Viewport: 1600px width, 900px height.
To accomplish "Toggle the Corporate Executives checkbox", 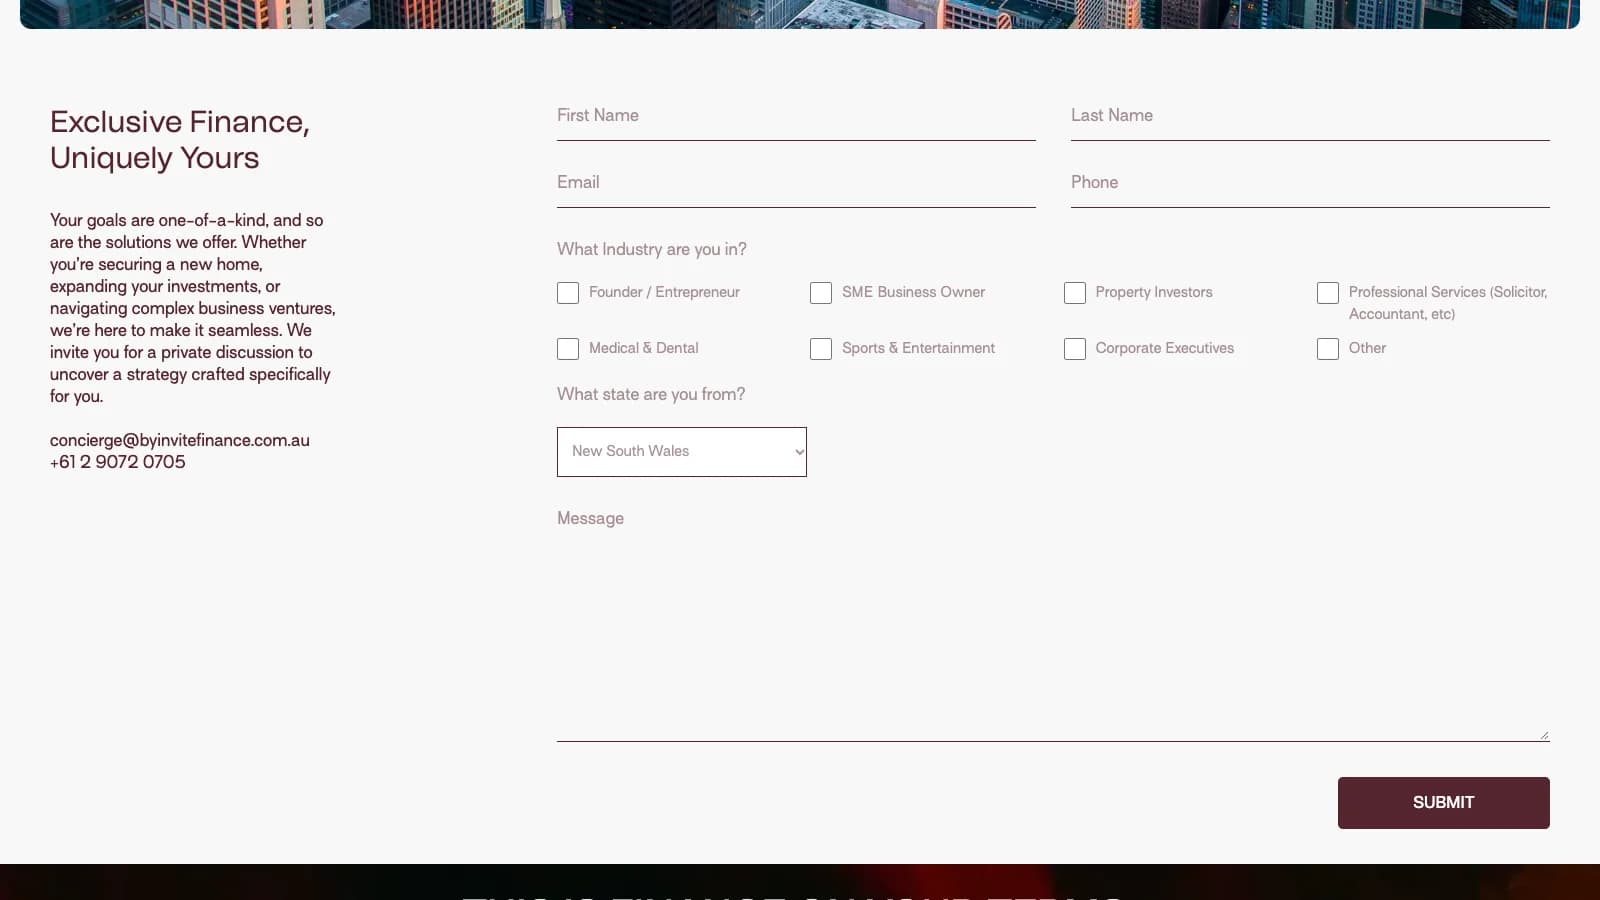I will tap(1075, 349).
